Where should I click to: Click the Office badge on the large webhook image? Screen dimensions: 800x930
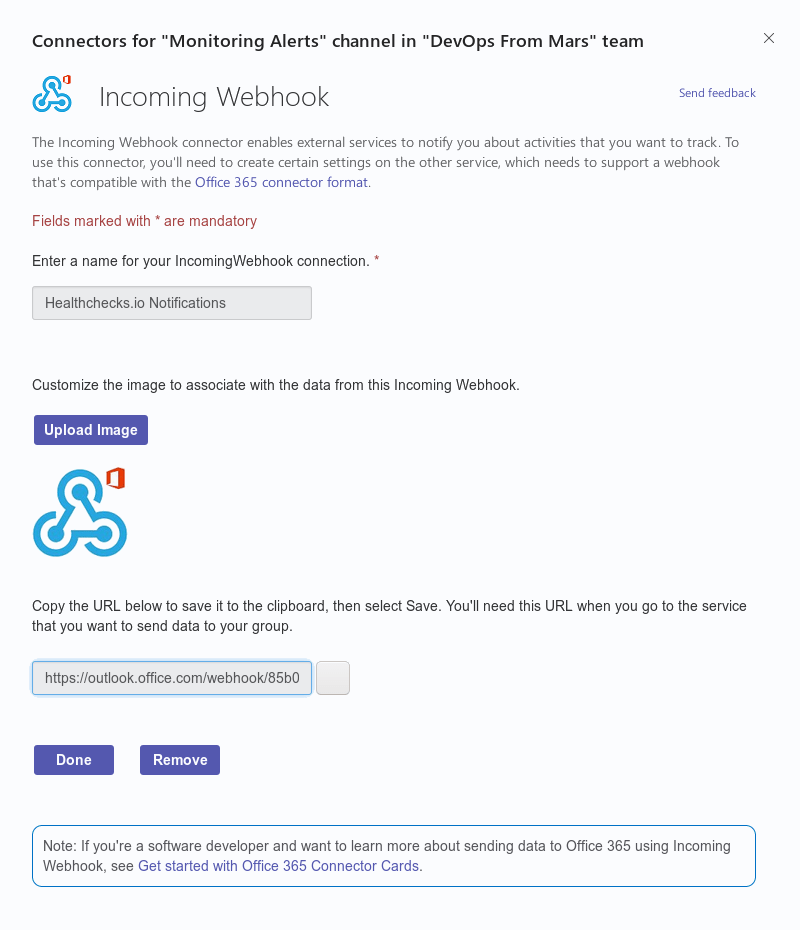tap(115, 477)
